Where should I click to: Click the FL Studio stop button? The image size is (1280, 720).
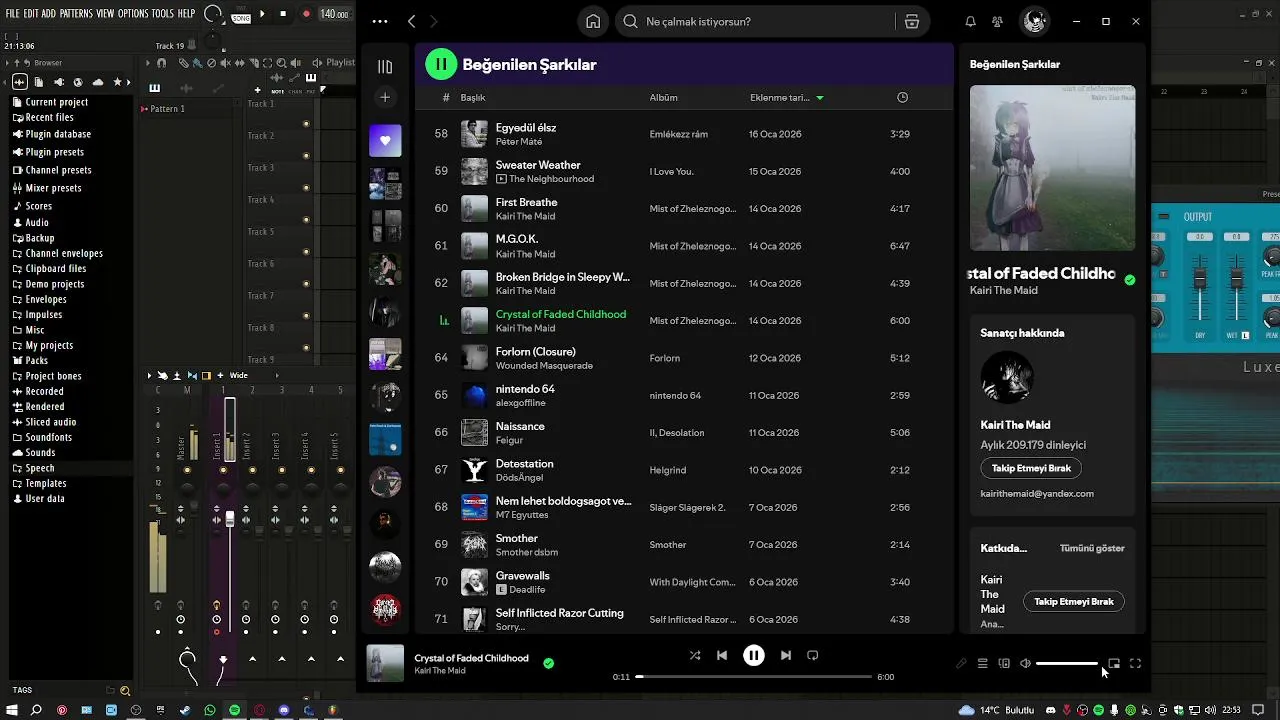(283, 14)
